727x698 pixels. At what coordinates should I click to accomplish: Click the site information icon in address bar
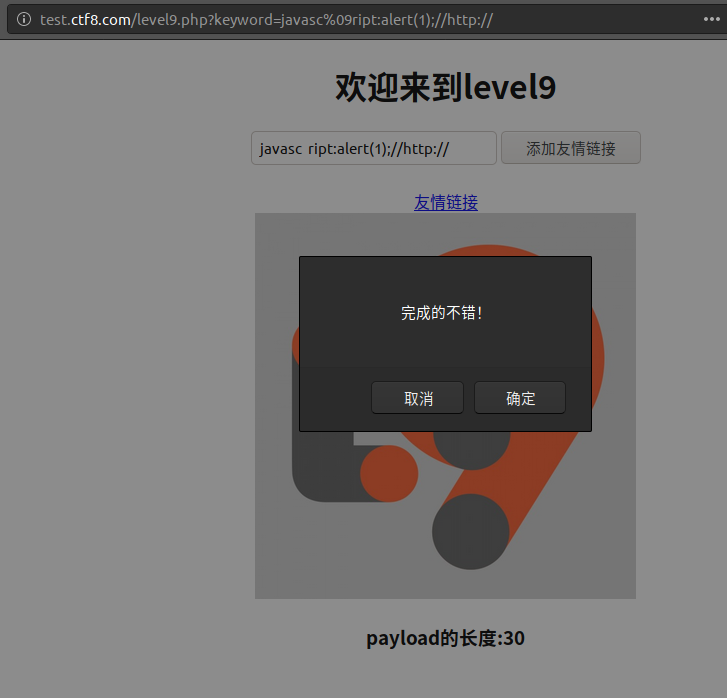[x=24, y=20]
